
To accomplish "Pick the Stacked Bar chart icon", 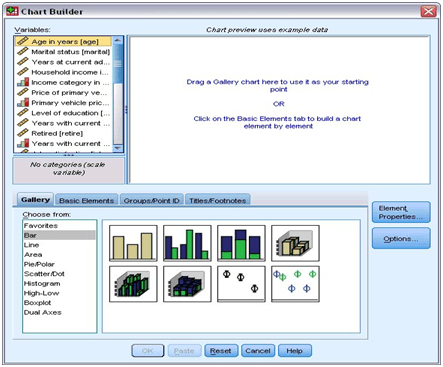I will [x=241, y=243].
